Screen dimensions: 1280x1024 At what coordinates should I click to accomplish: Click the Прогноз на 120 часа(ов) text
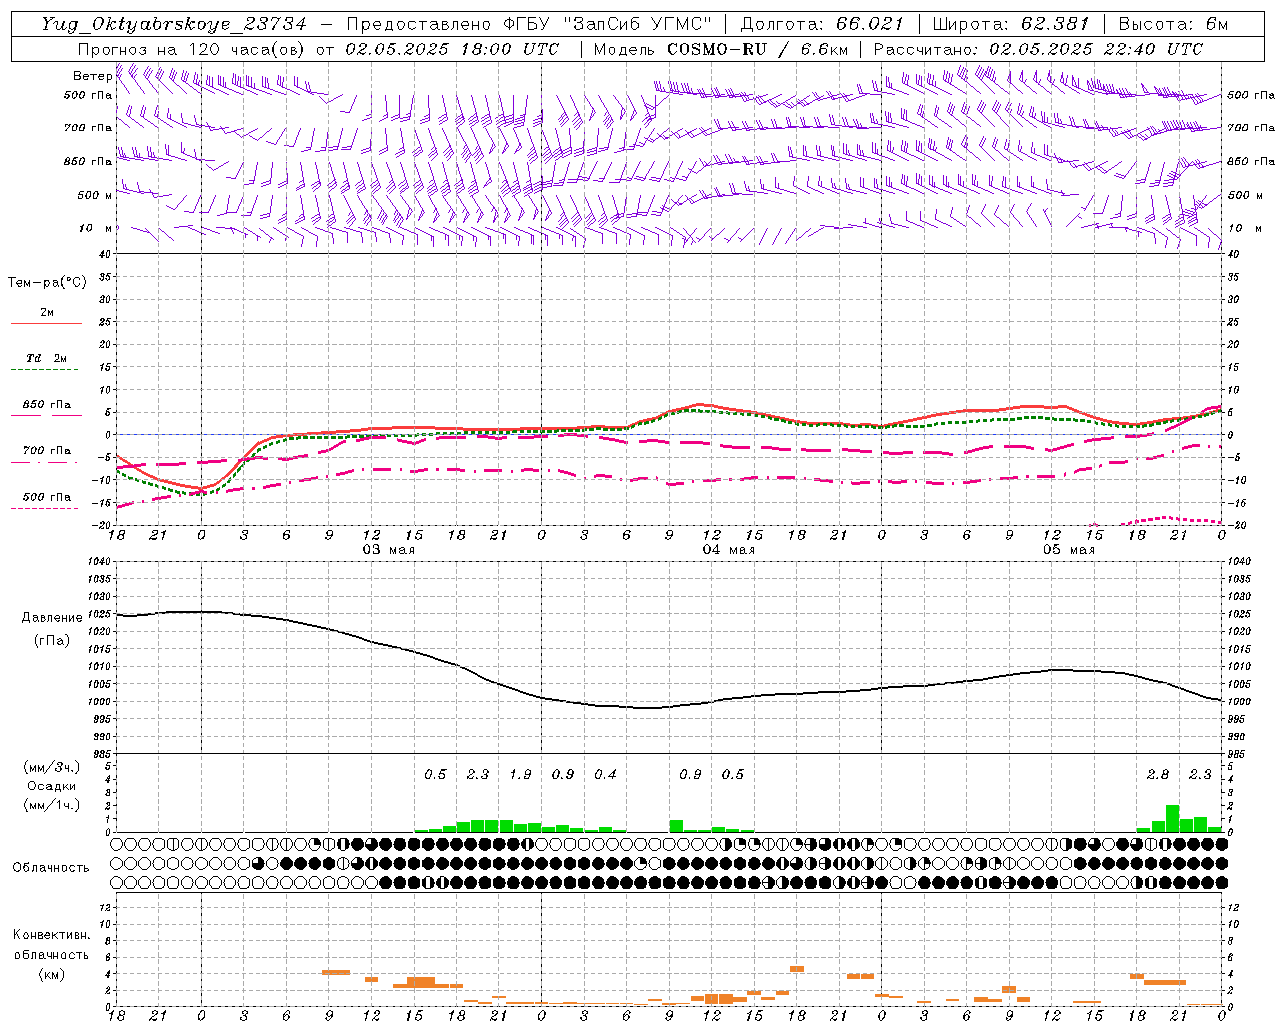tap(192, 49)
